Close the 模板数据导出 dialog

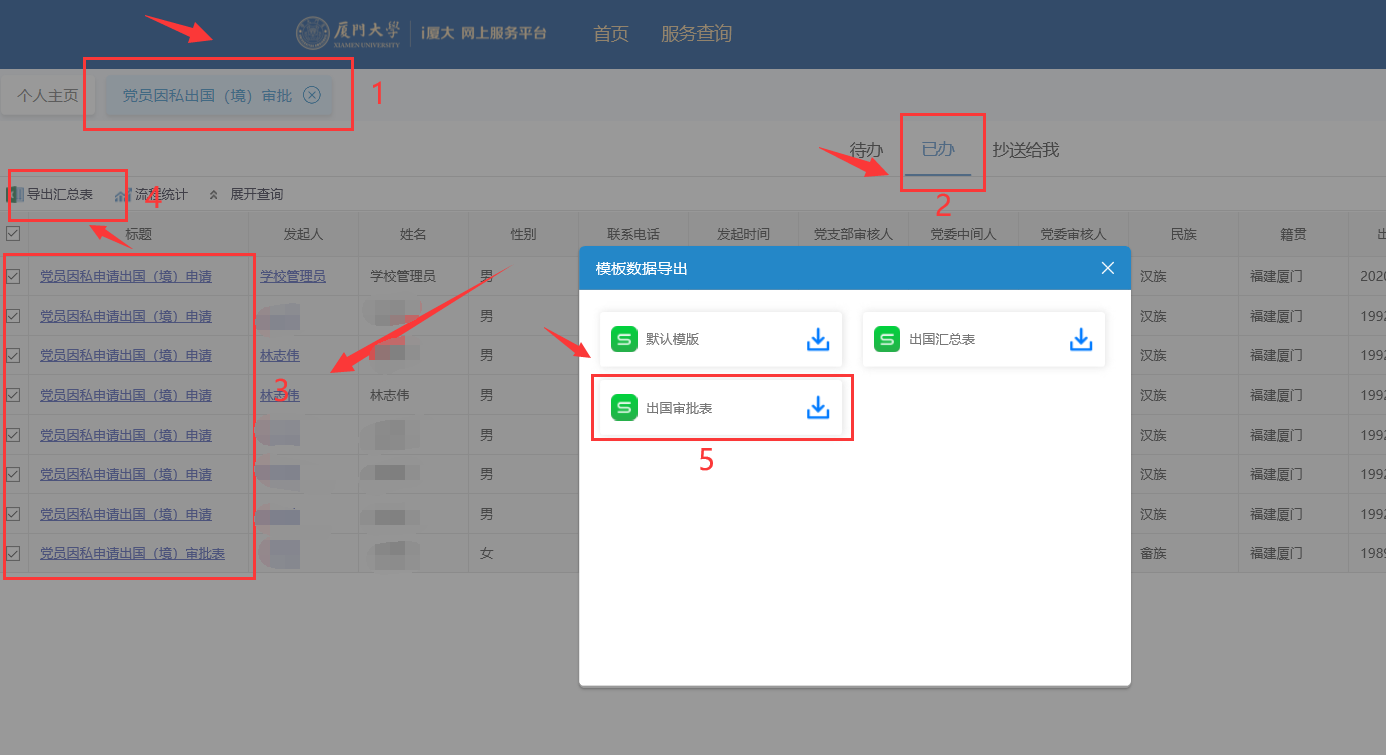click(1107, 268)
